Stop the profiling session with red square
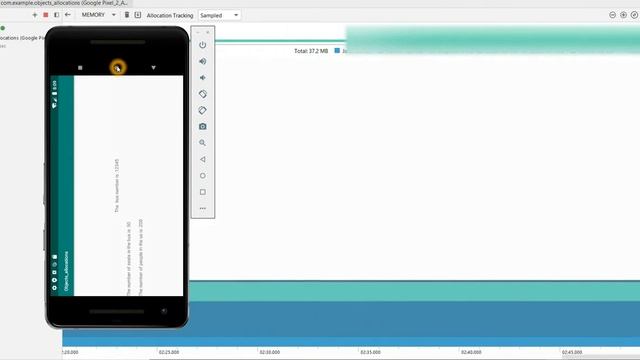This screenshot has height=360, width=640. click(x=46, y=15)
